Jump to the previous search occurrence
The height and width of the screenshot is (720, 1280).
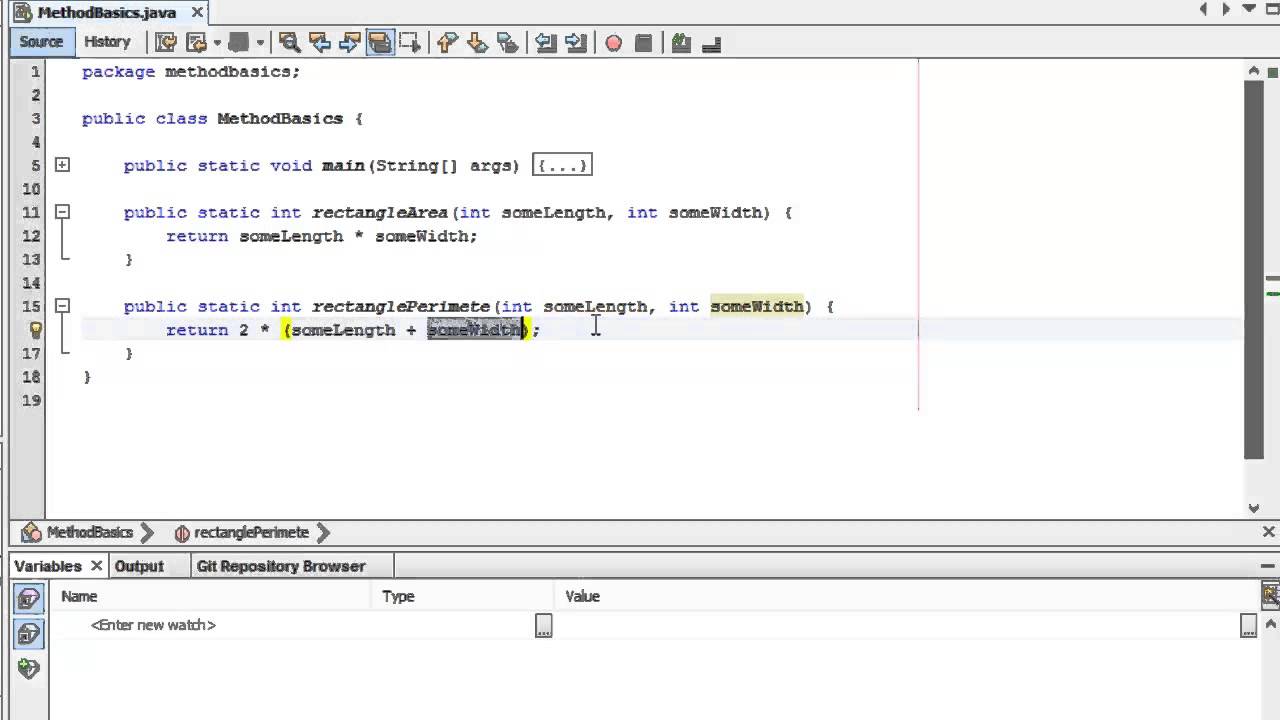click(320, 43)
